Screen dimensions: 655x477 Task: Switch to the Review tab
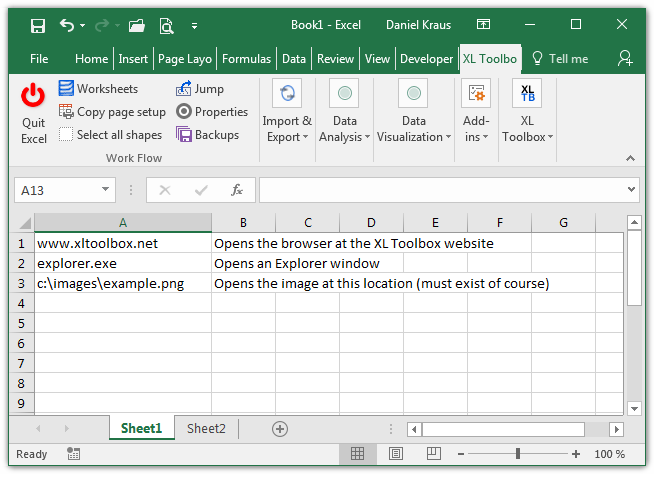tap(335, 59)
